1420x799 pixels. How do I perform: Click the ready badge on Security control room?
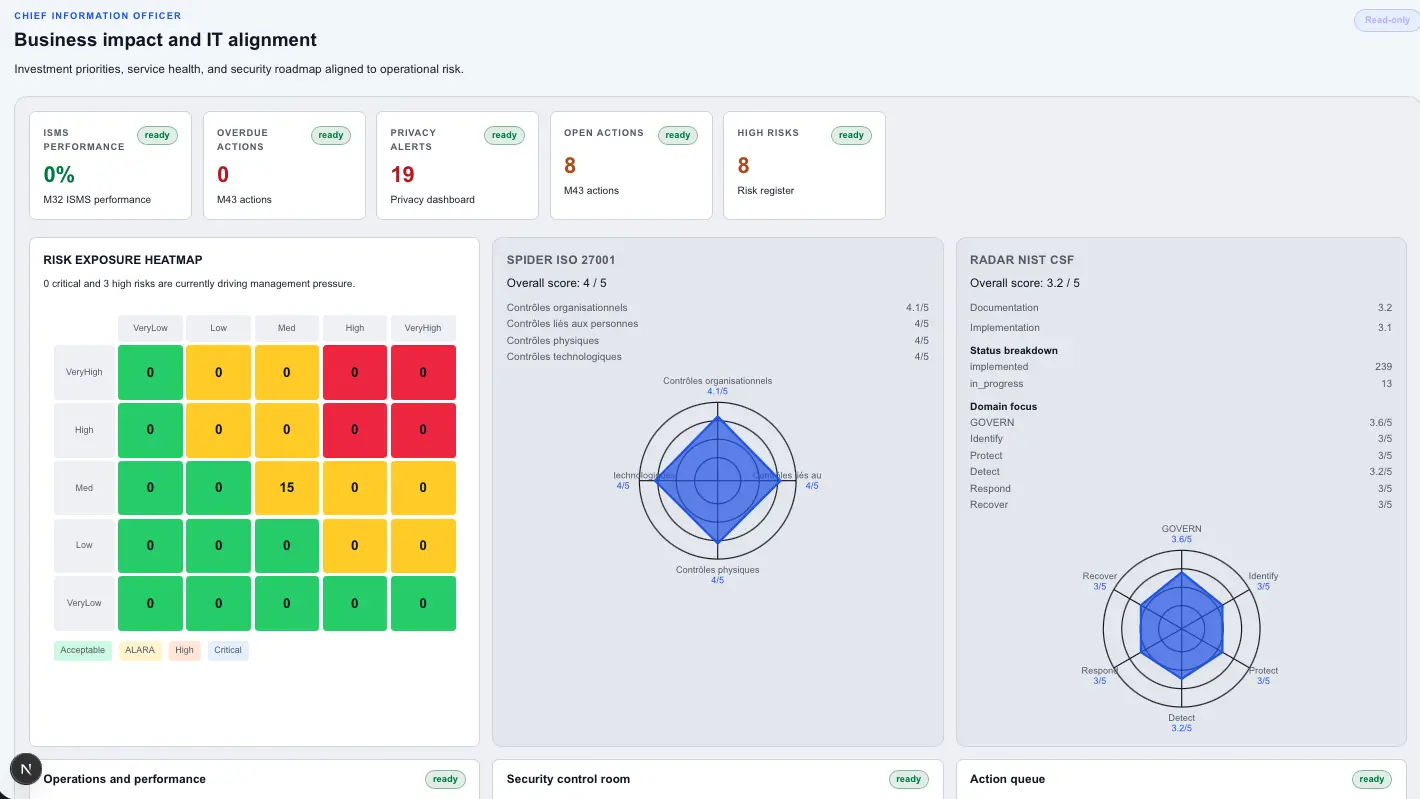click(908, 779)
